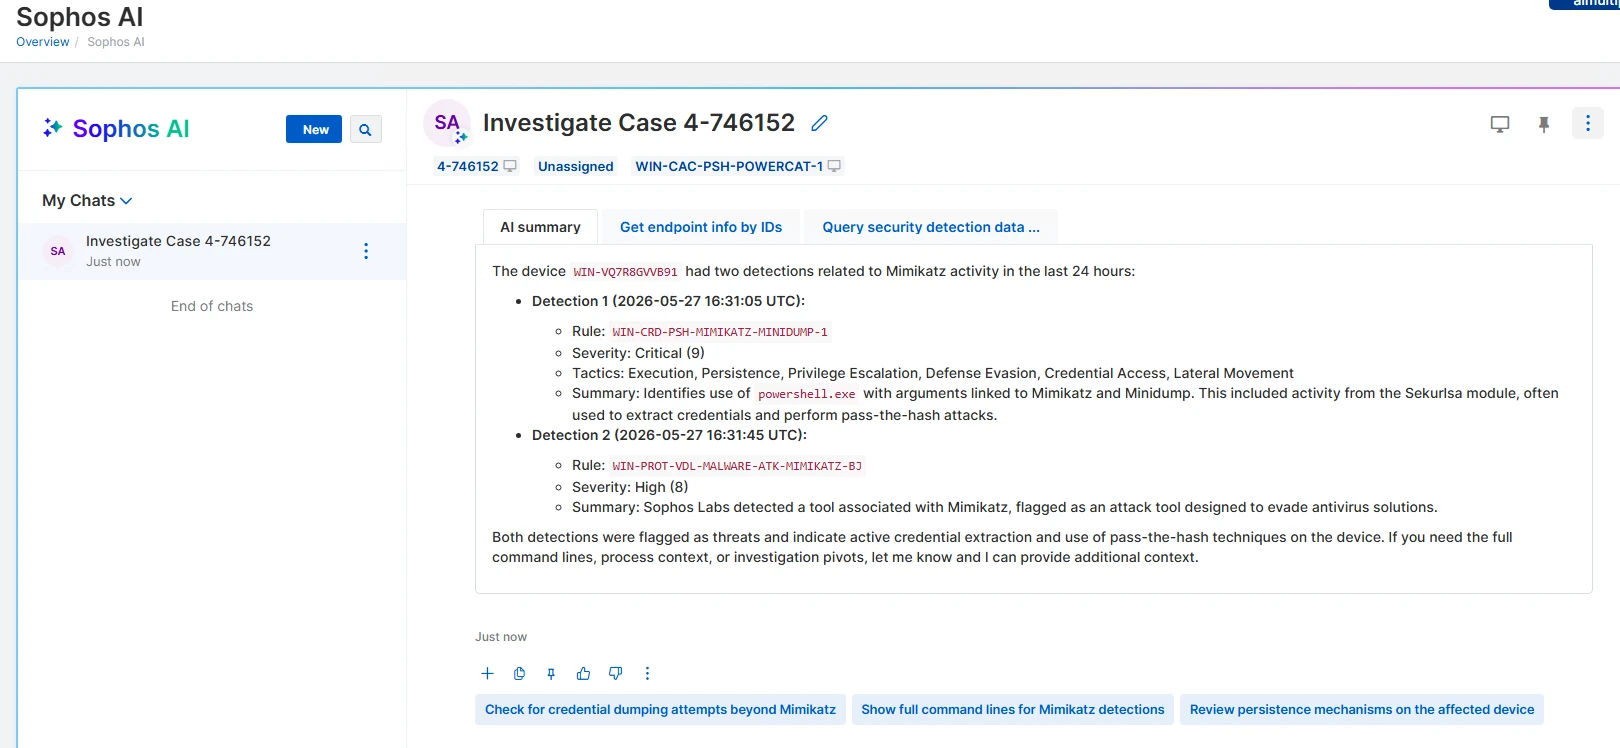Open the Query security detection data tab
The image size is (1620, 748).
[x=931, y=227]
